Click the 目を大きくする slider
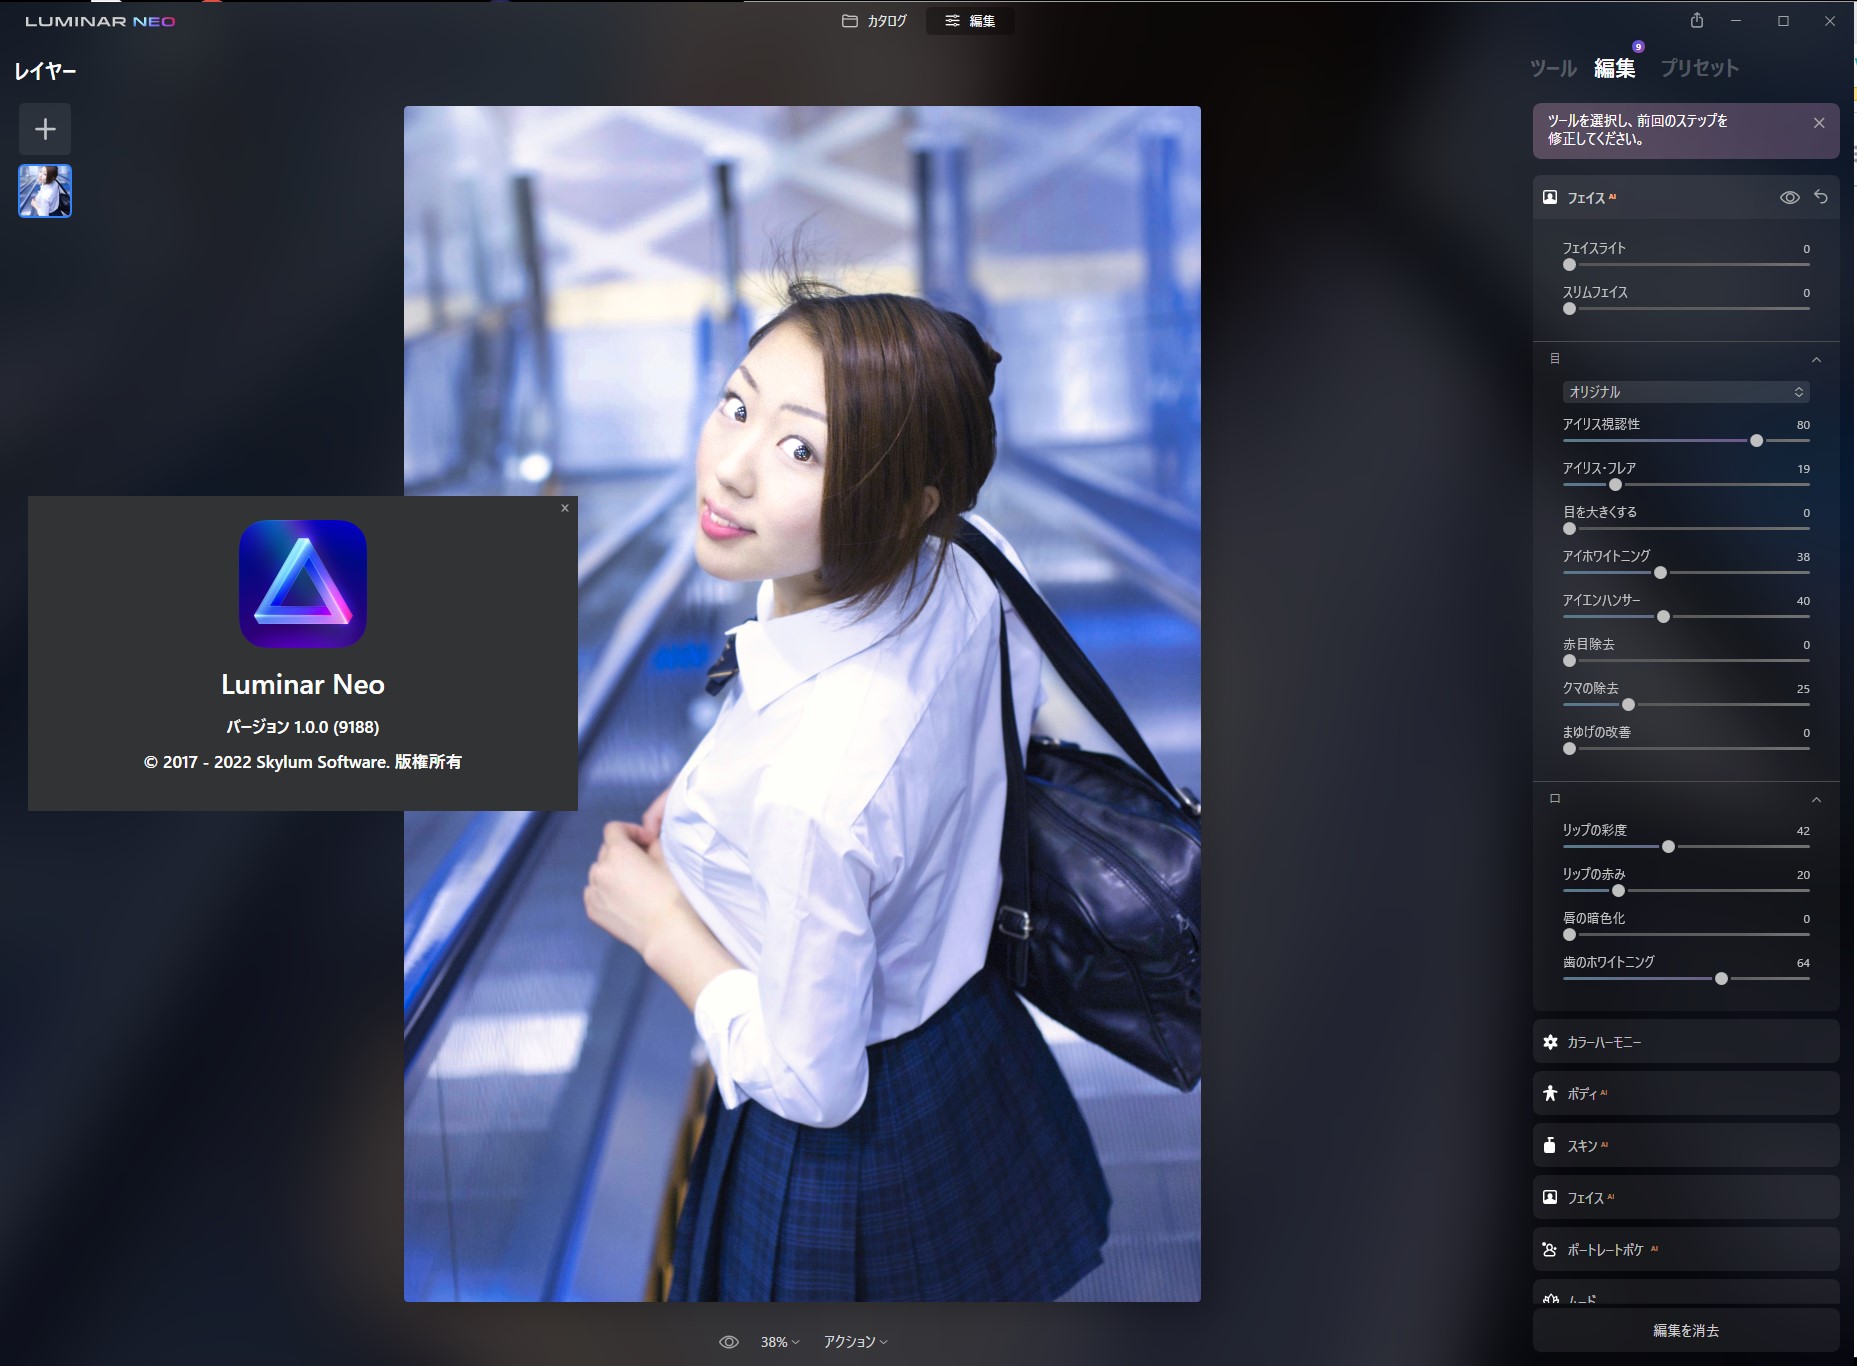1857x1366 pixels. 1686,529
